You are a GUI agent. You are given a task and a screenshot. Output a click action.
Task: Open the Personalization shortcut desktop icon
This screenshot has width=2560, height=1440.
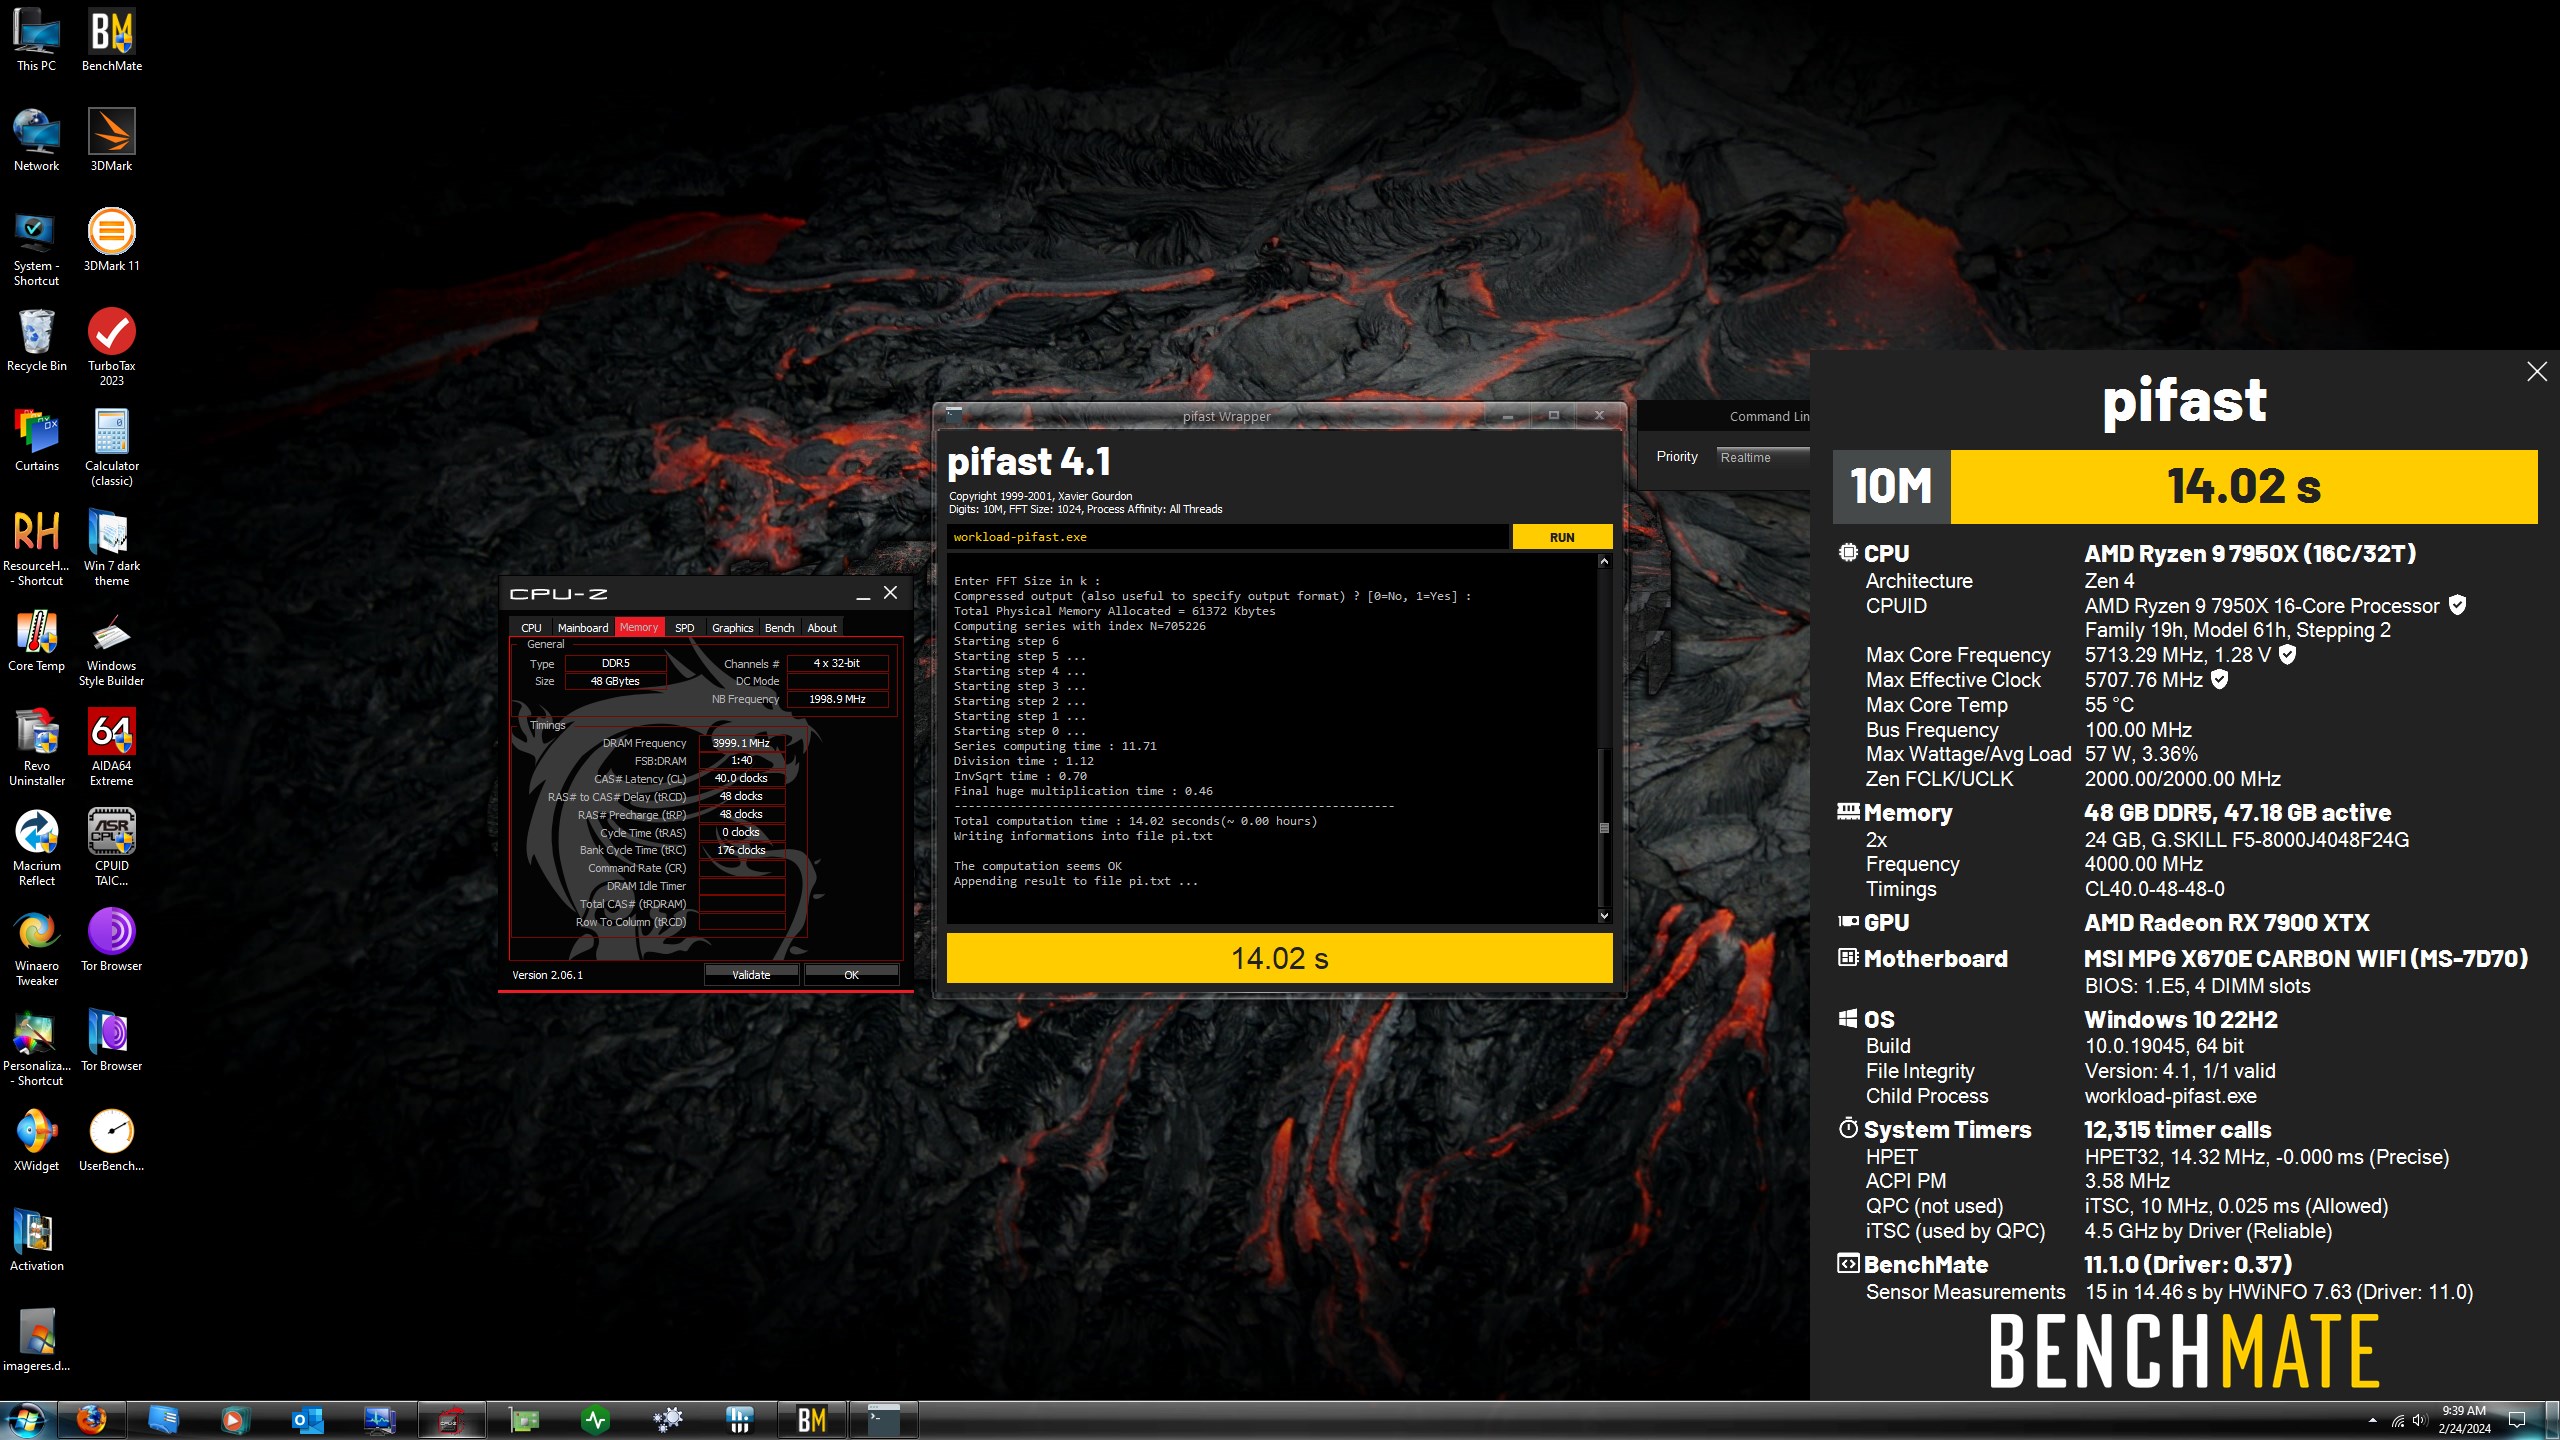tap(36, 1048)
